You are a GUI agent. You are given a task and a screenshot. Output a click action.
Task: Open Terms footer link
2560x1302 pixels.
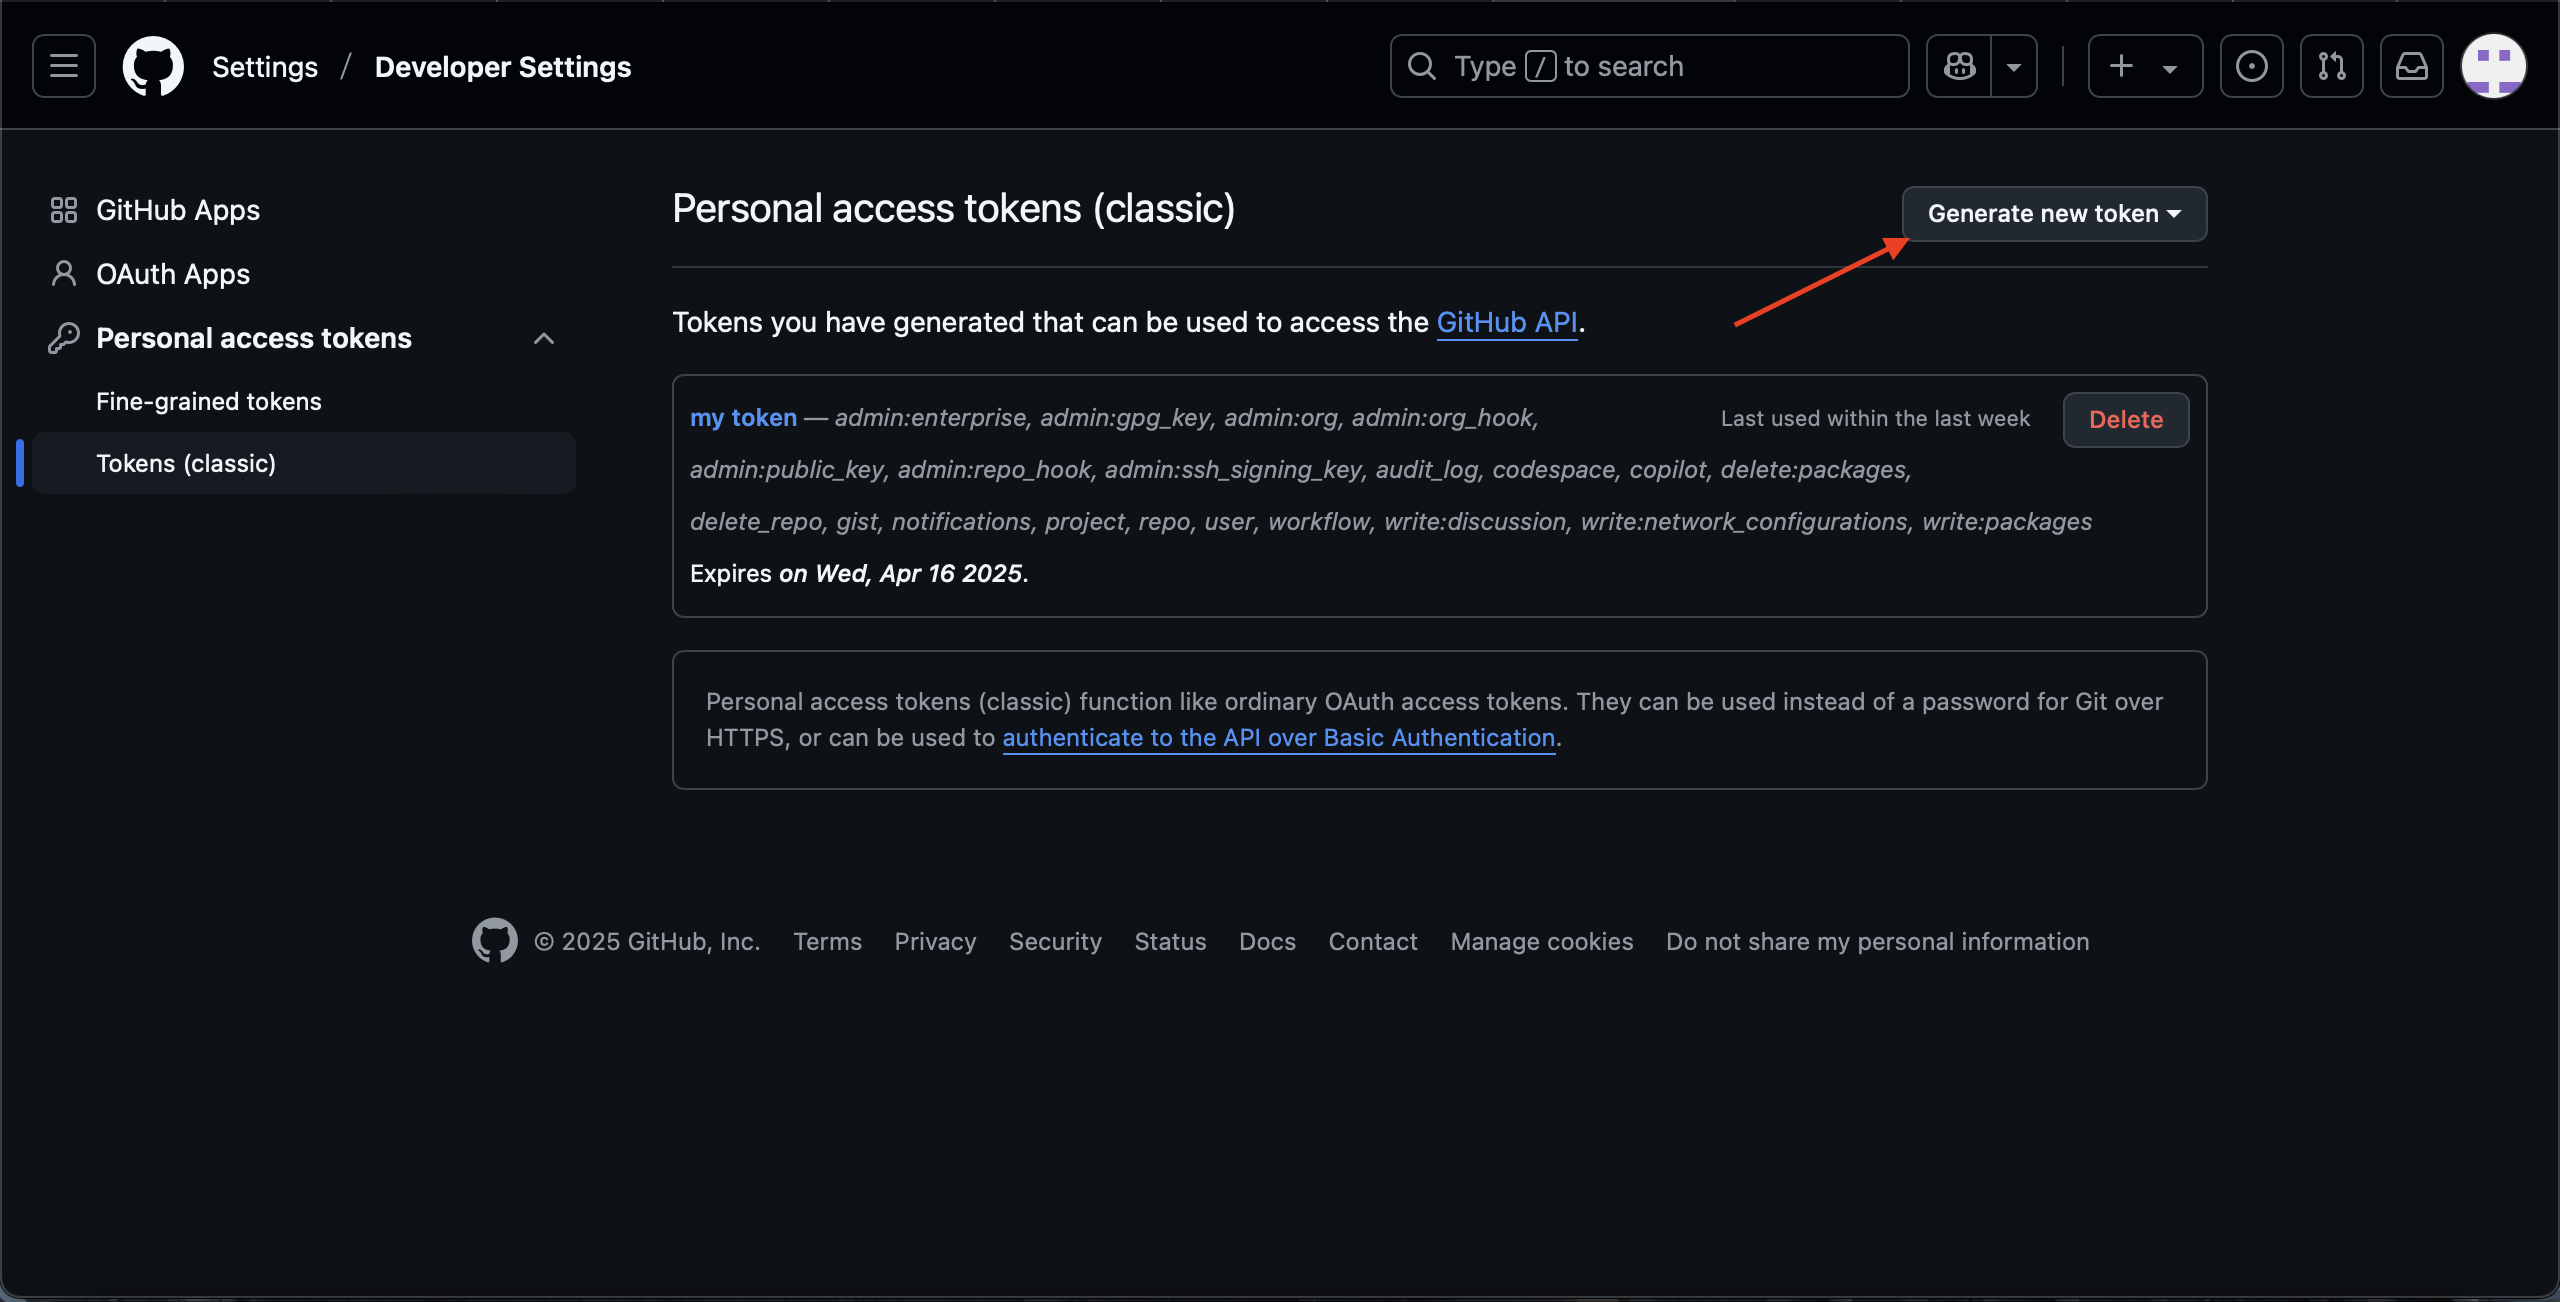pos(827,941)
